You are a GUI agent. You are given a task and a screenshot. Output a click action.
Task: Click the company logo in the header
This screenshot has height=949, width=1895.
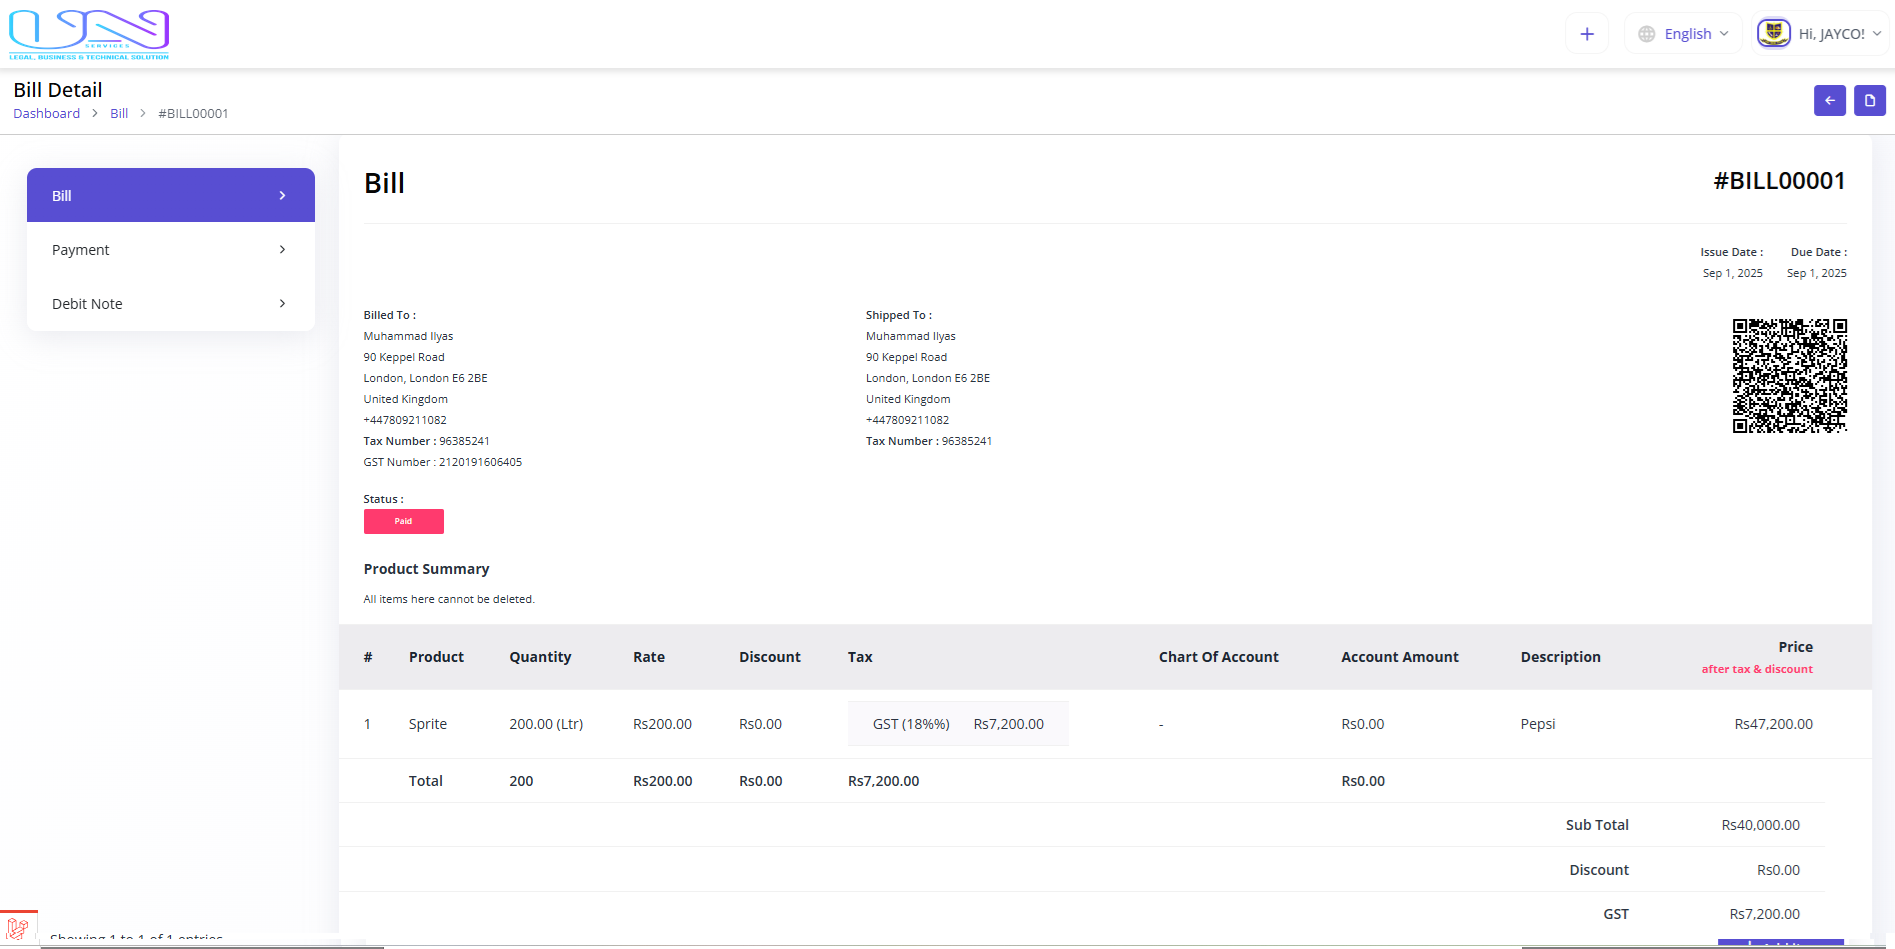click(x=89, y=35)
